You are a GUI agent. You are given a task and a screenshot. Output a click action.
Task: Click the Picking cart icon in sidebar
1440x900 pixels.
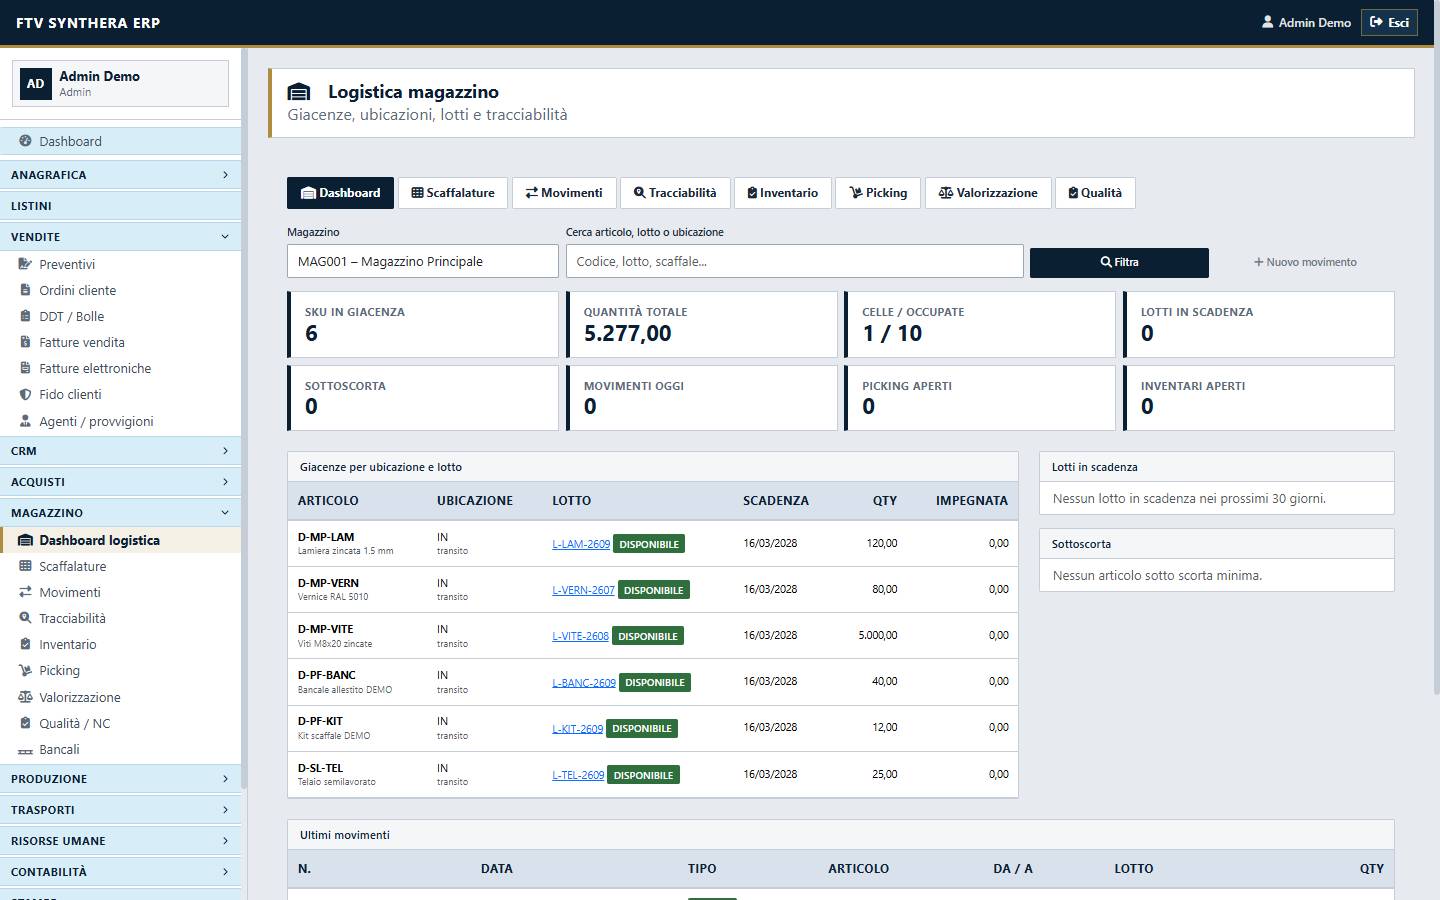pos(25,670)
